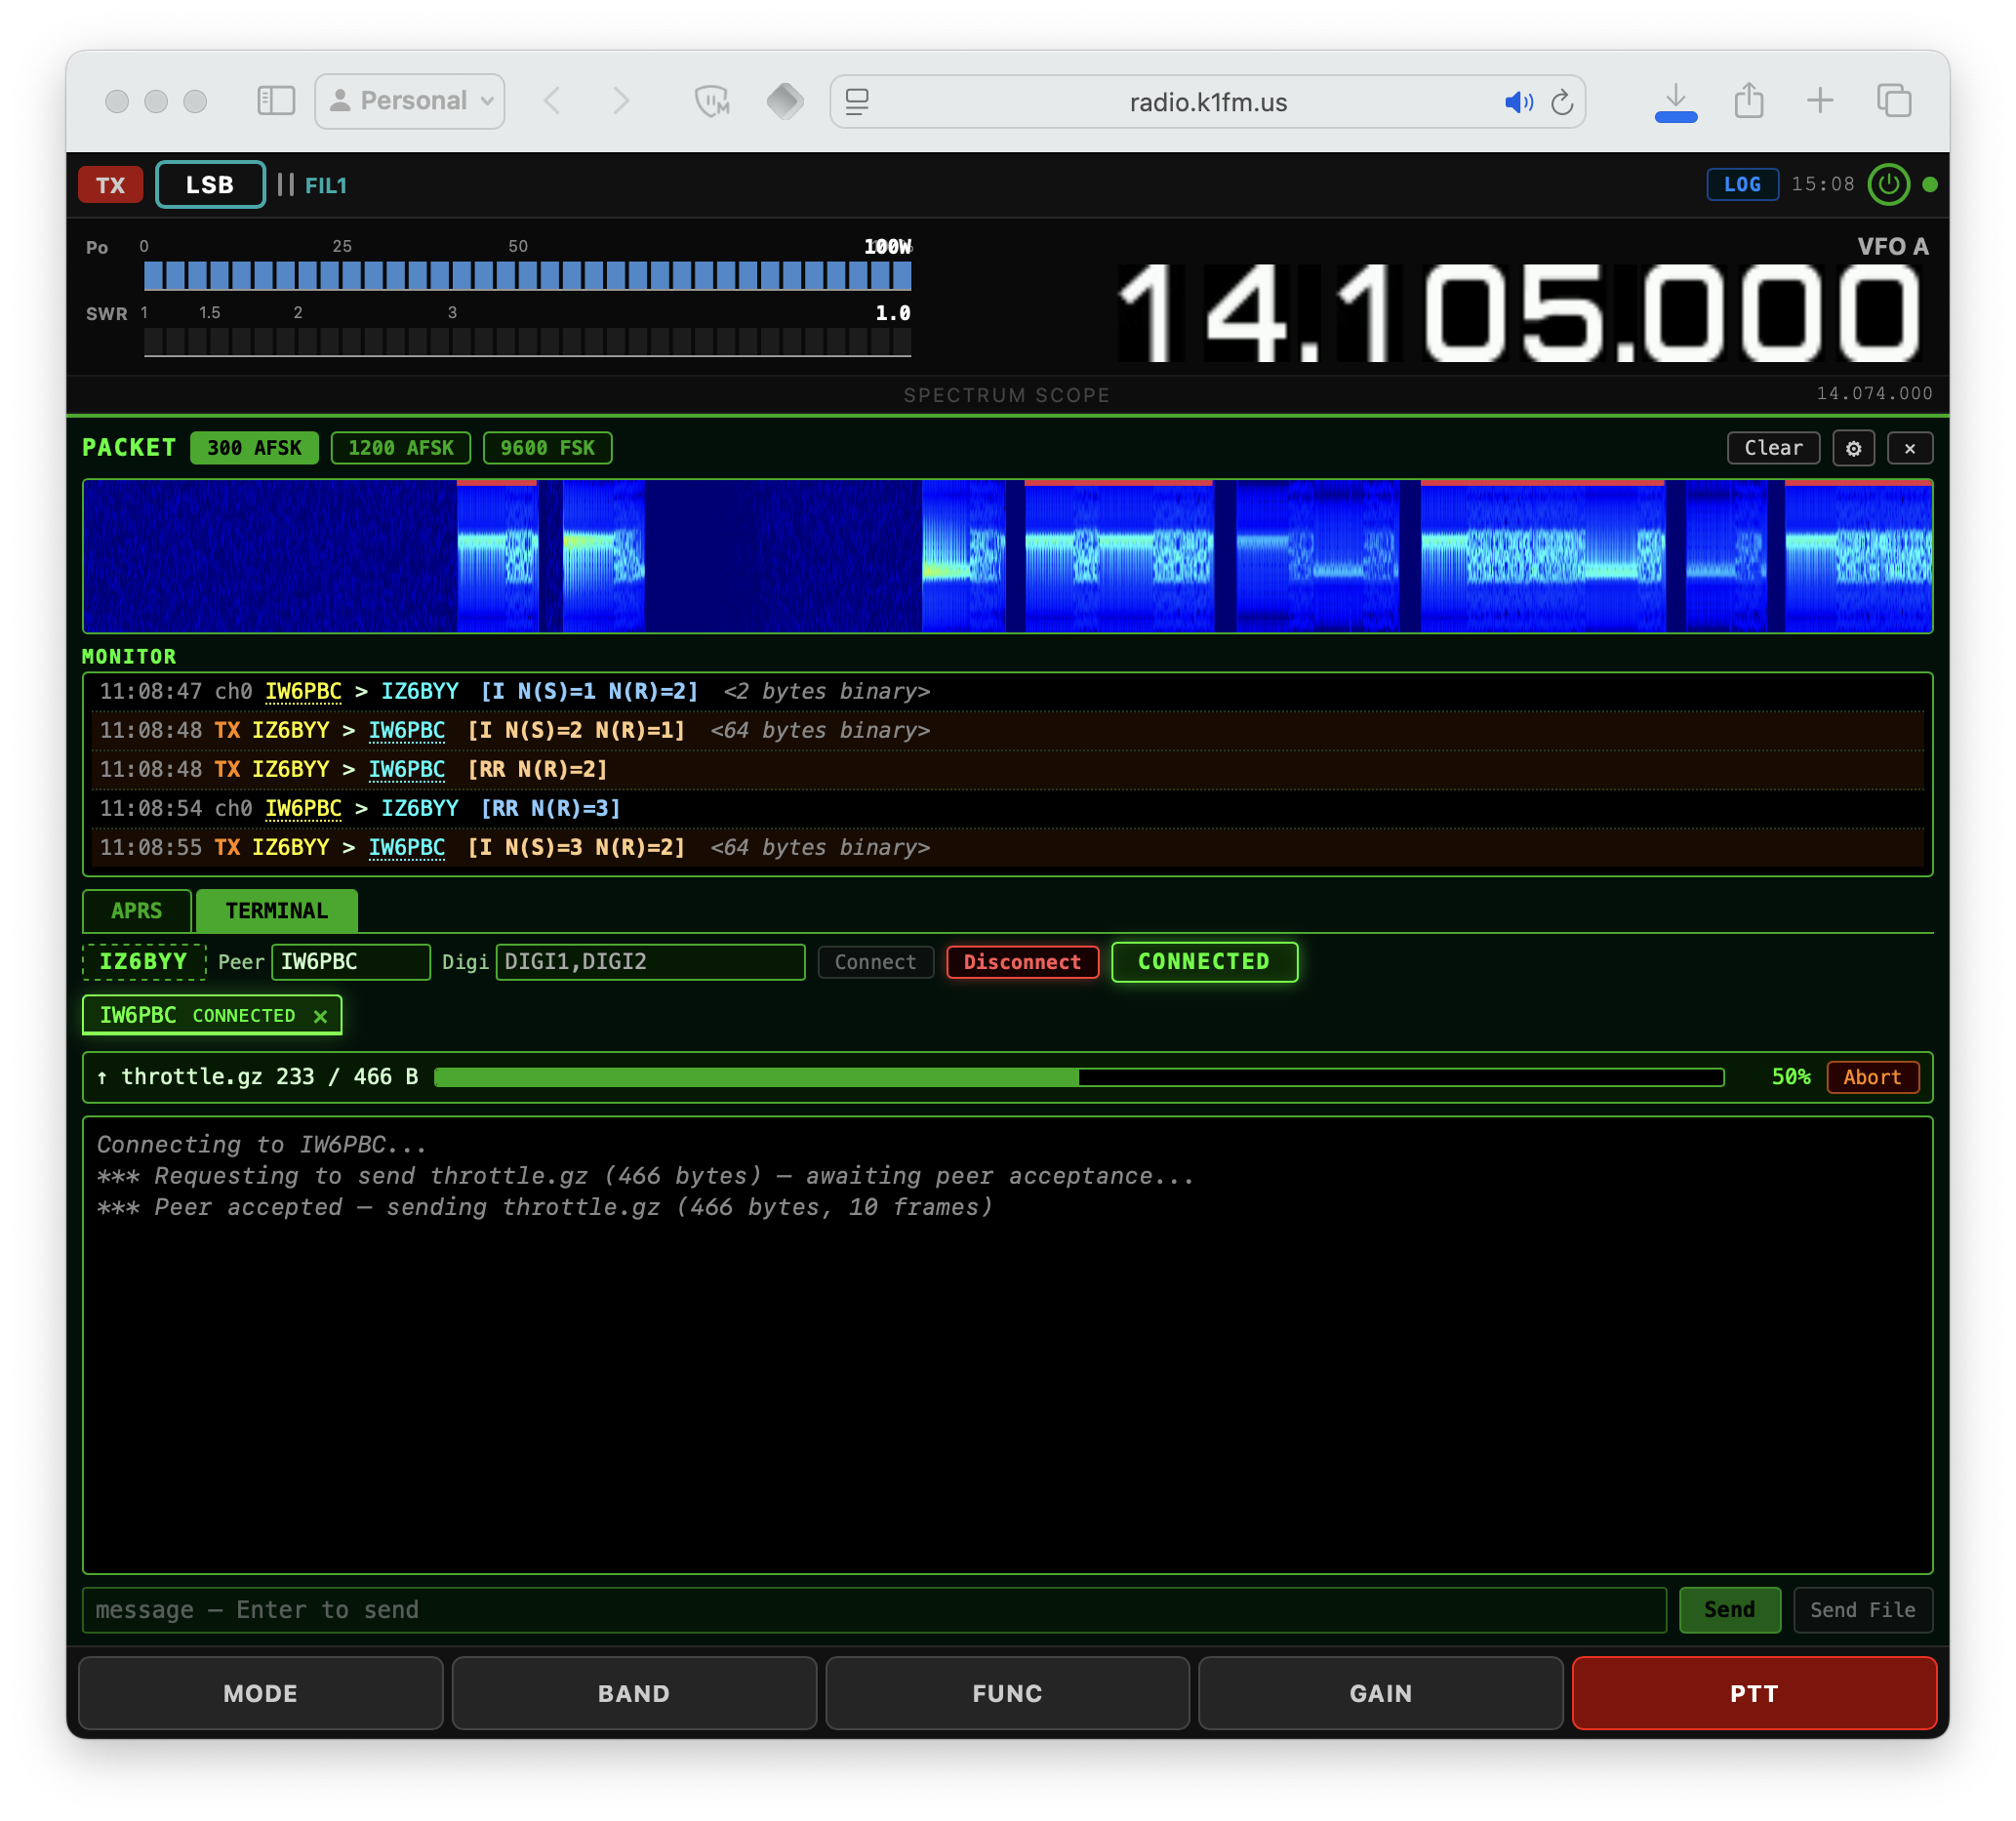
Task: Click the diamond extension icon
Action: (785, 101)
